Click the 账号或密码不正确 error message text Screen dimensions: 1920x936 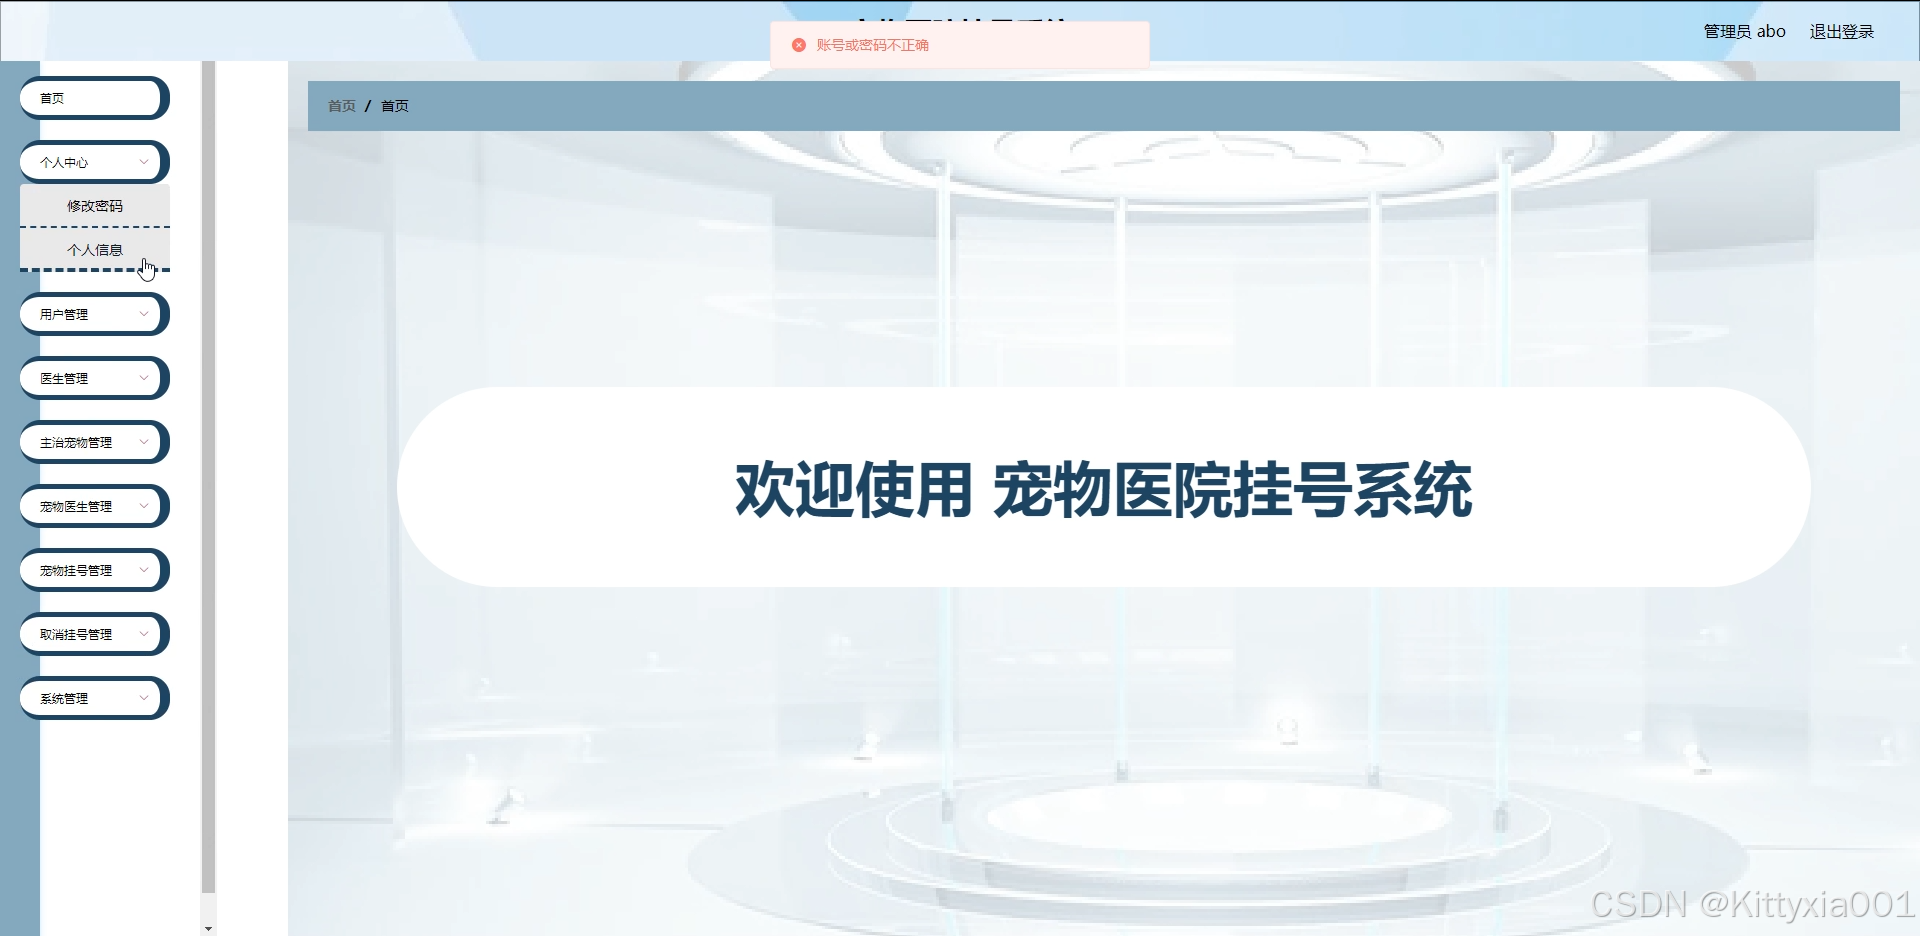[x=872, y=45]
